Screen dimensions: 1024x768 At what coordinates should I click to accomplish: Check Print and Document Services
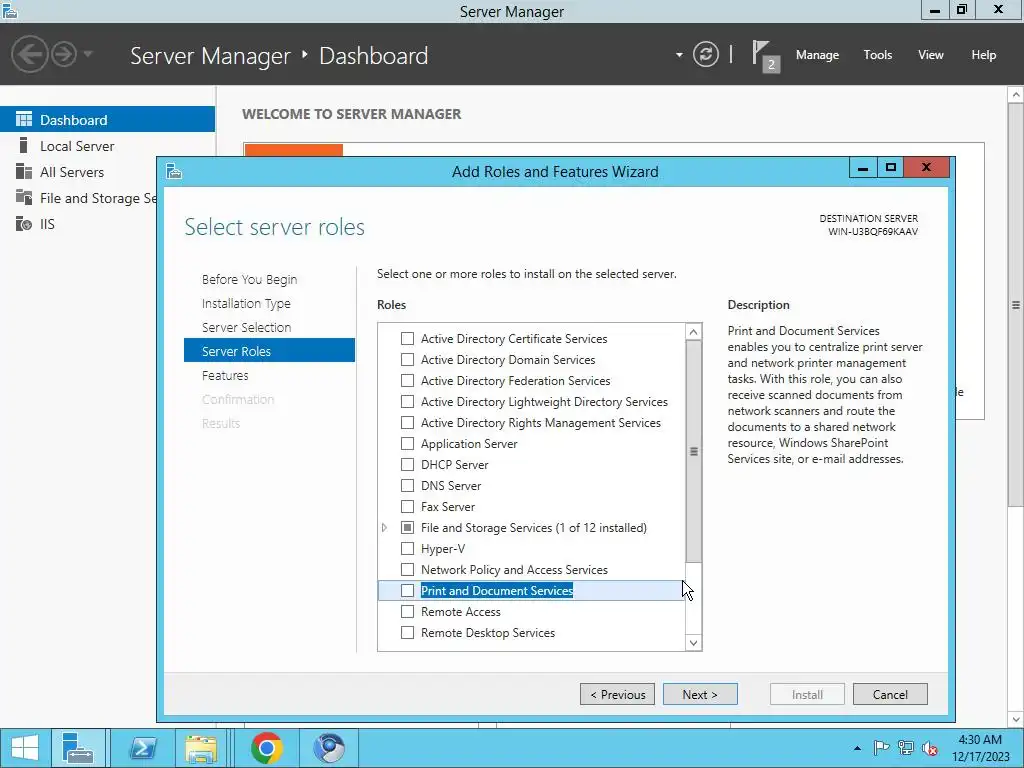click(407, 590)
